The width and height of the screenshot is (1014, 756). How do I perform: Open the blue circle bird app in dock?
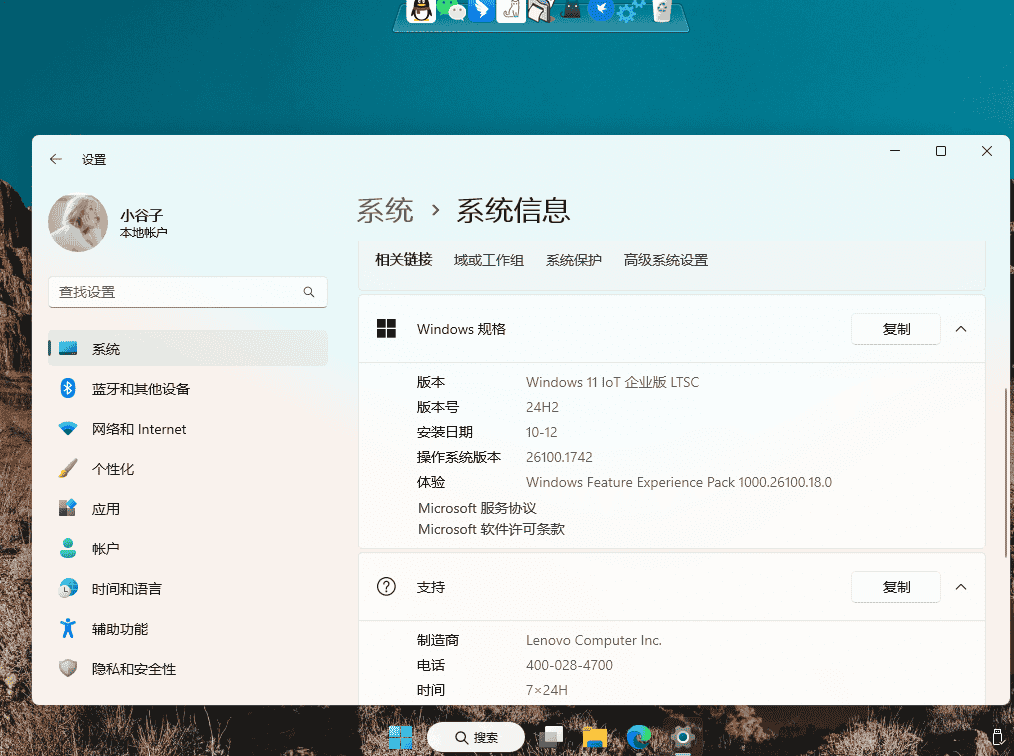pos(601,10)
